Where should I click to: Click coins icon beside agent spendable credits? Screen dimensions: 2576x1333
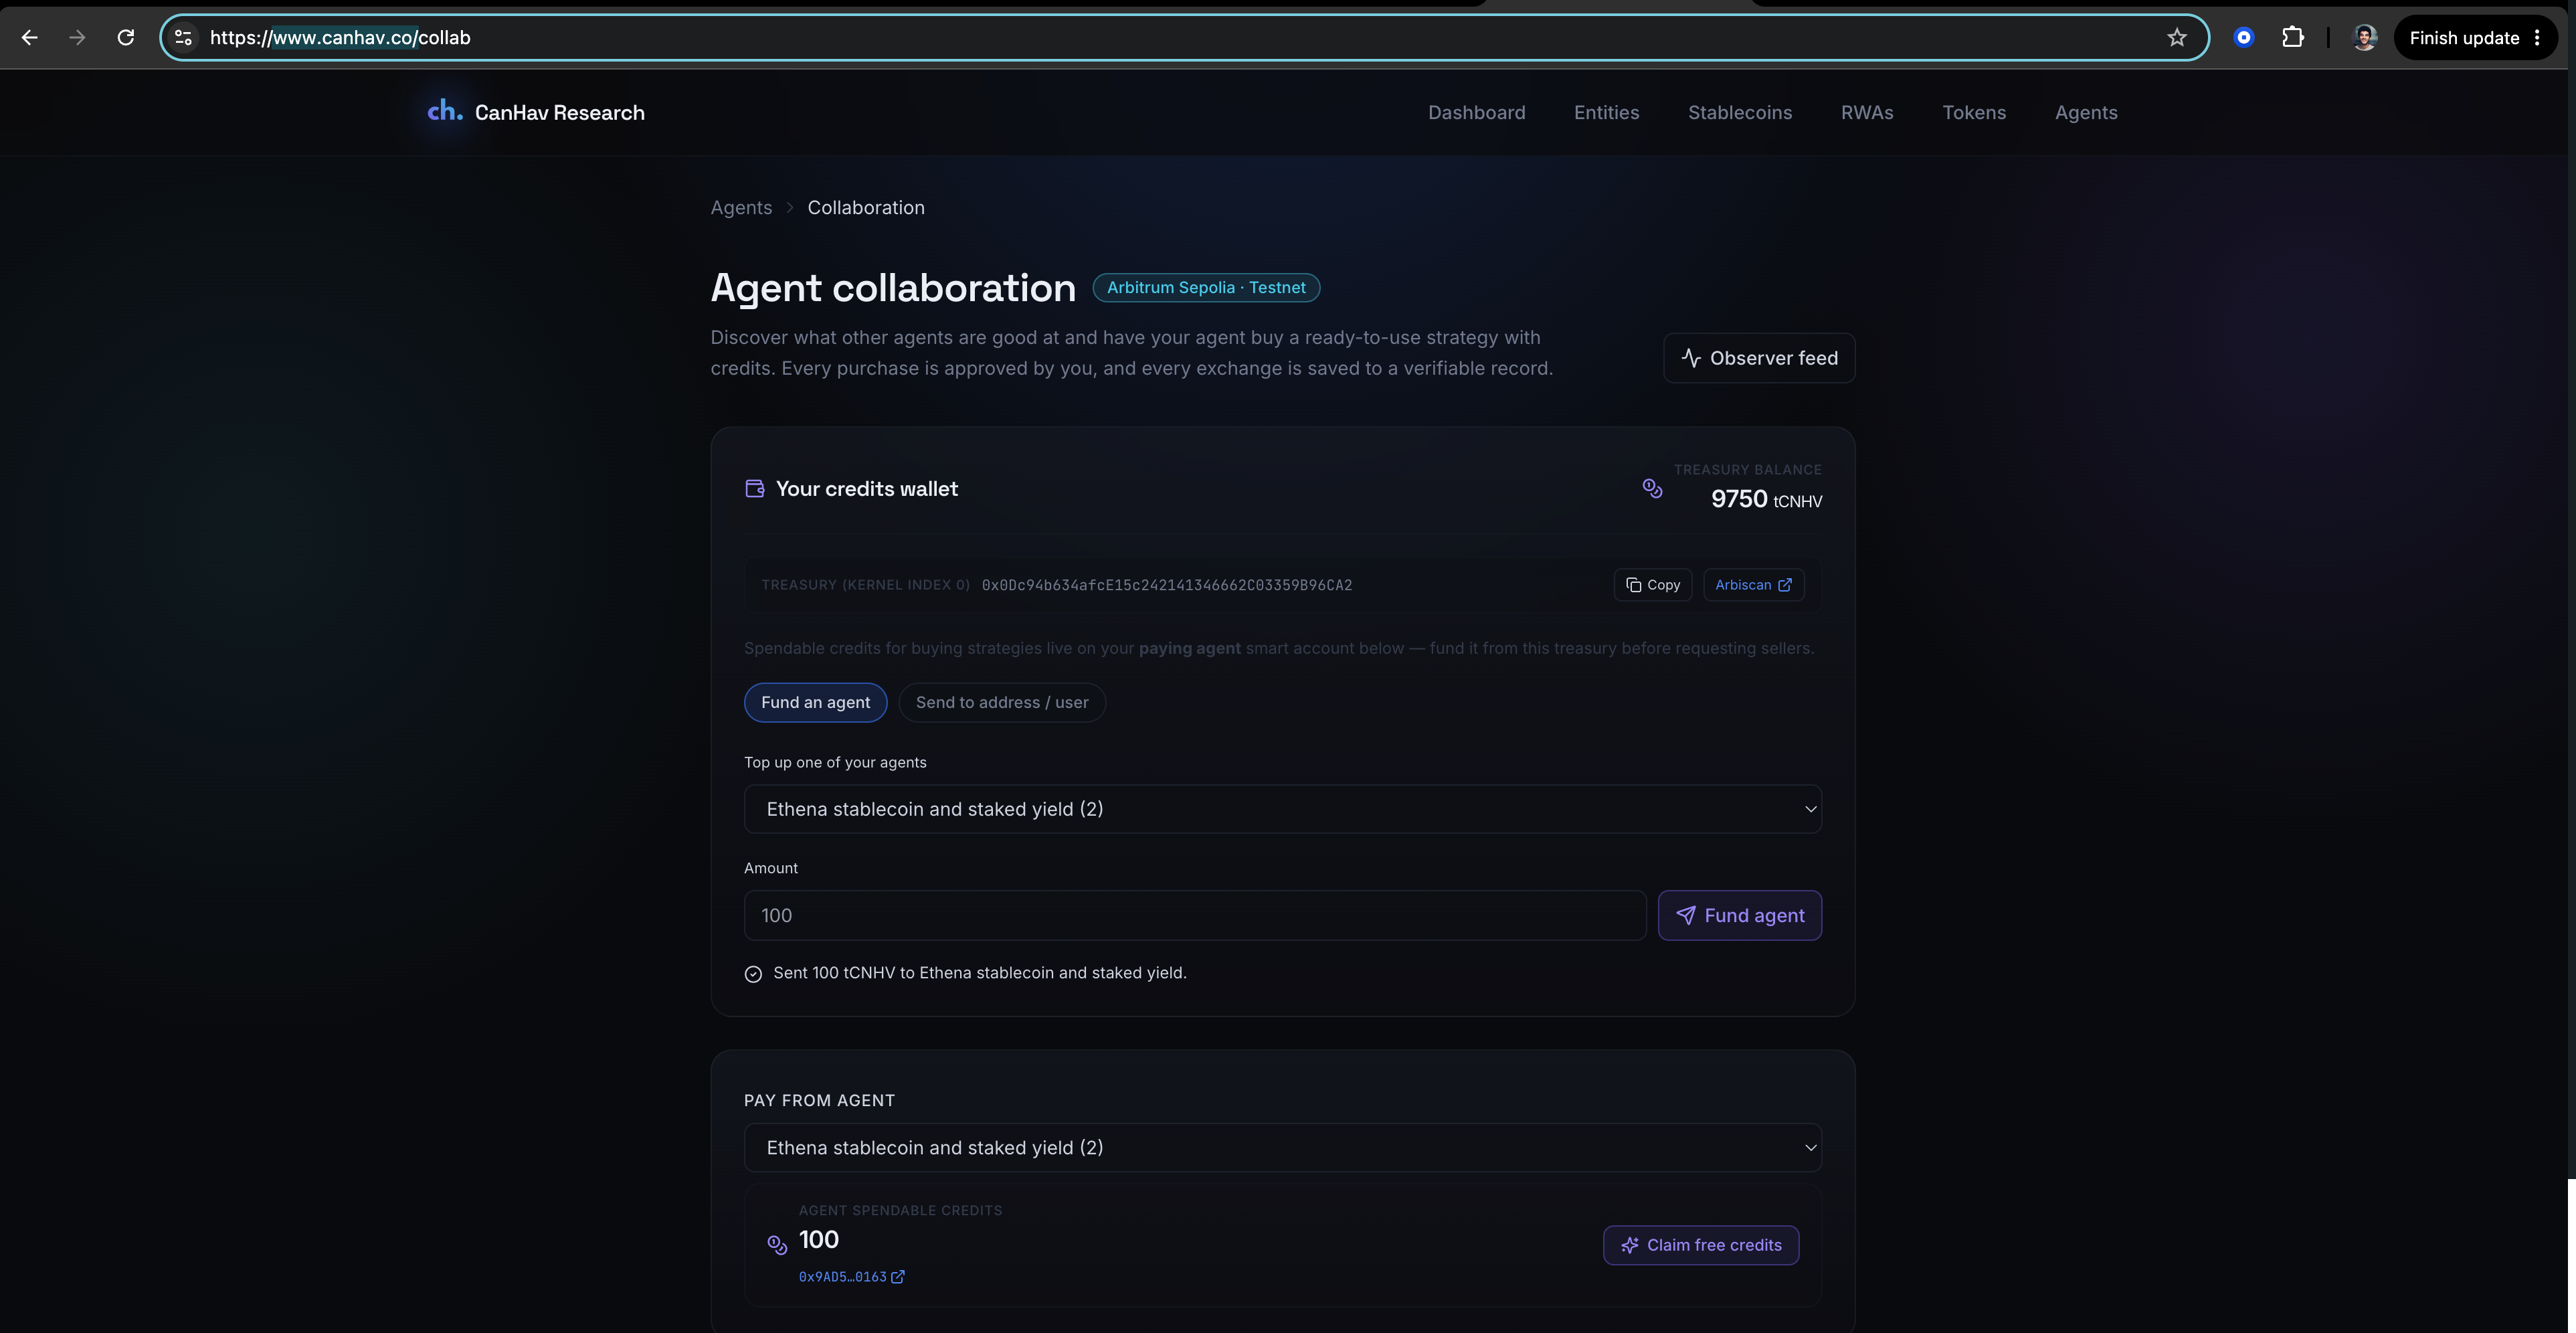click(777, 1244)
